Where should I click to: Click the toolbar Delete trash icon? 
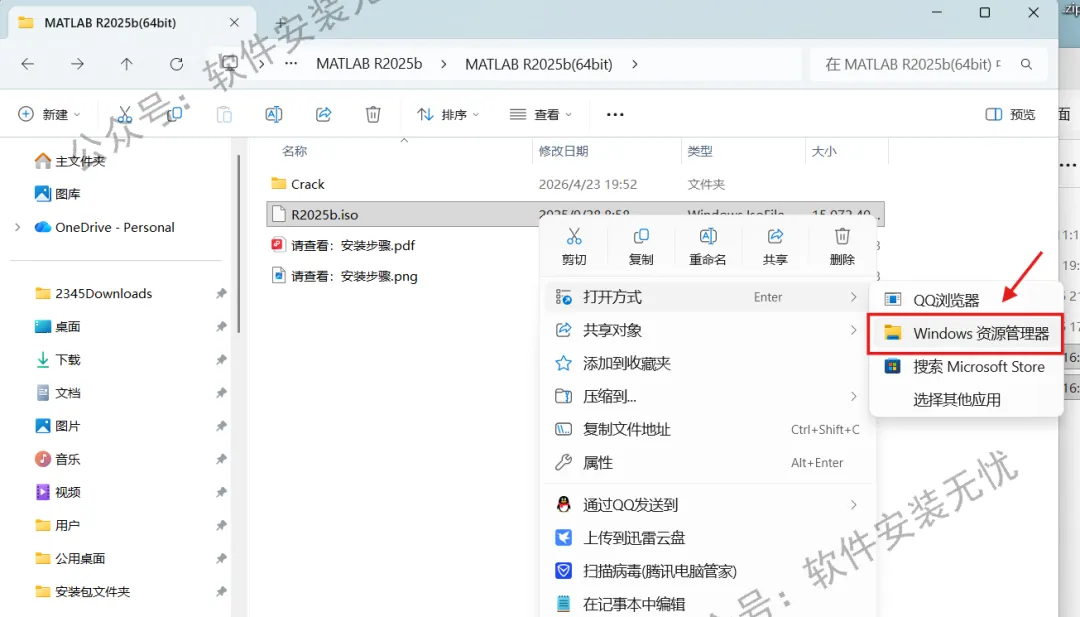point(373,114)
